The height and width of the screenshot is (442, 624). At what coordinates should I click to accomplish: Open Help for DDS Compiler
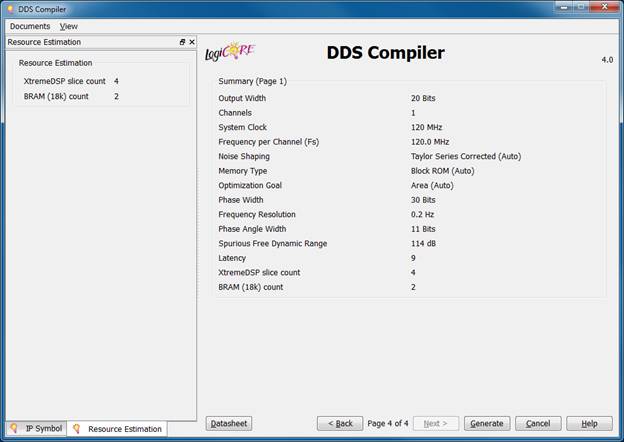[x=589, y=423]
